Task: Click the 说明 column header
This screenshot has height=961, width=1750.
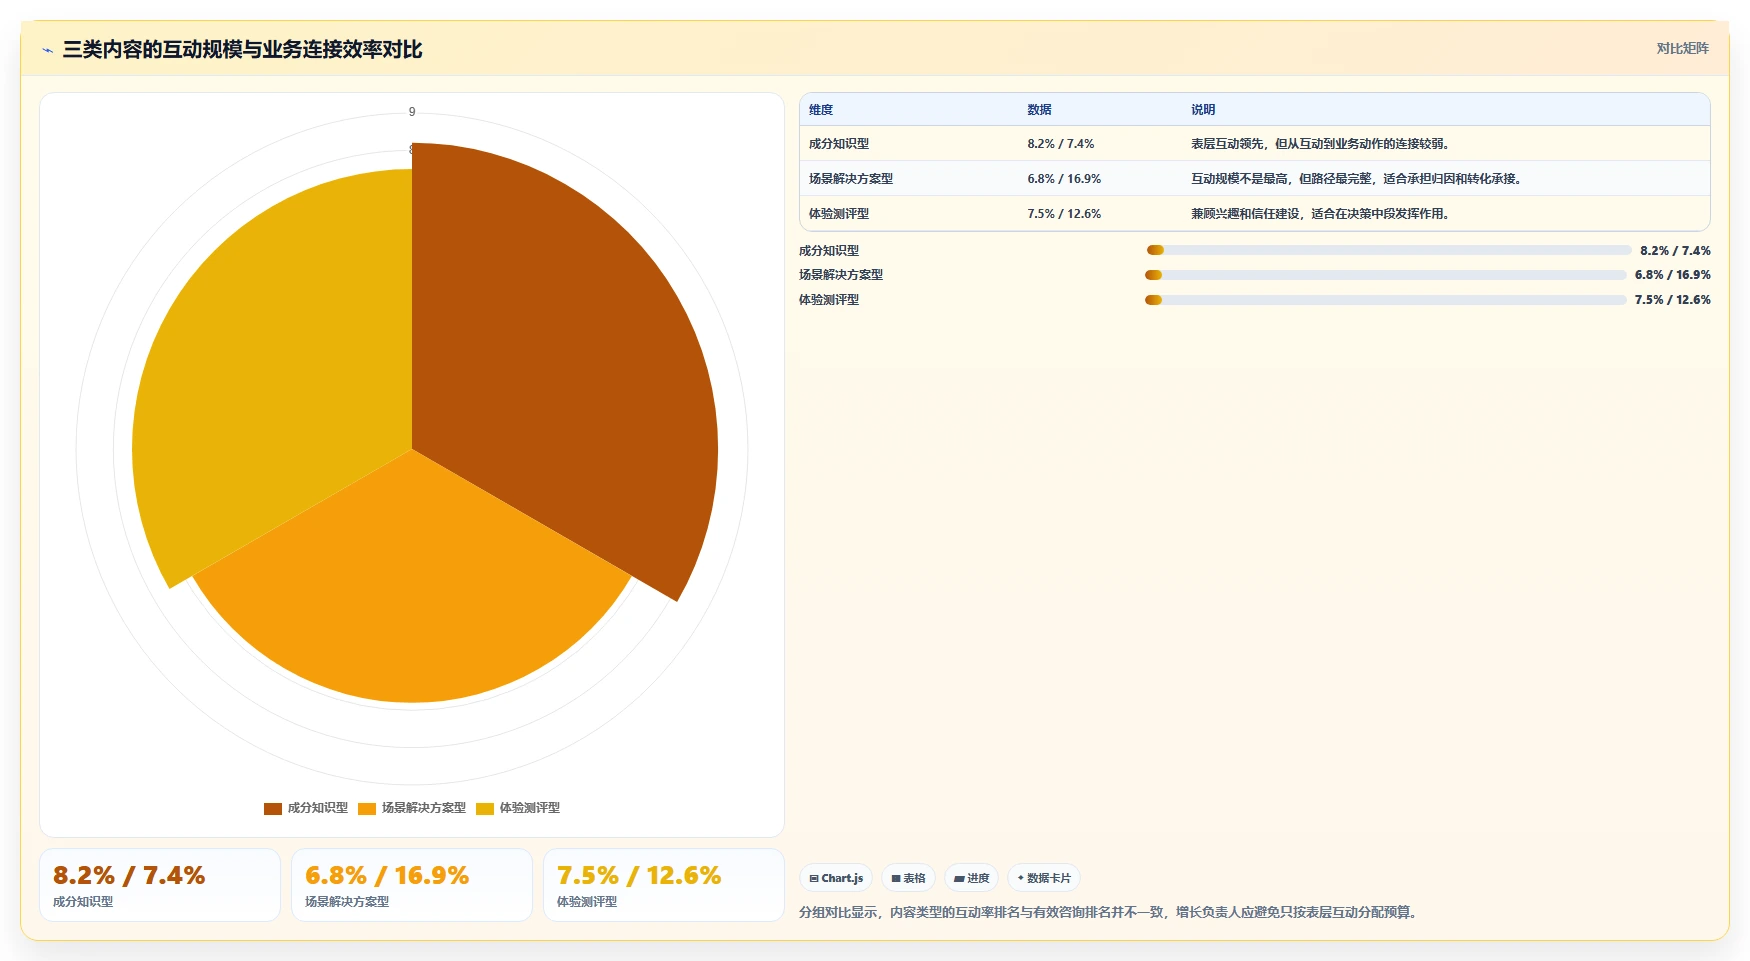Action: point(1203,110)
